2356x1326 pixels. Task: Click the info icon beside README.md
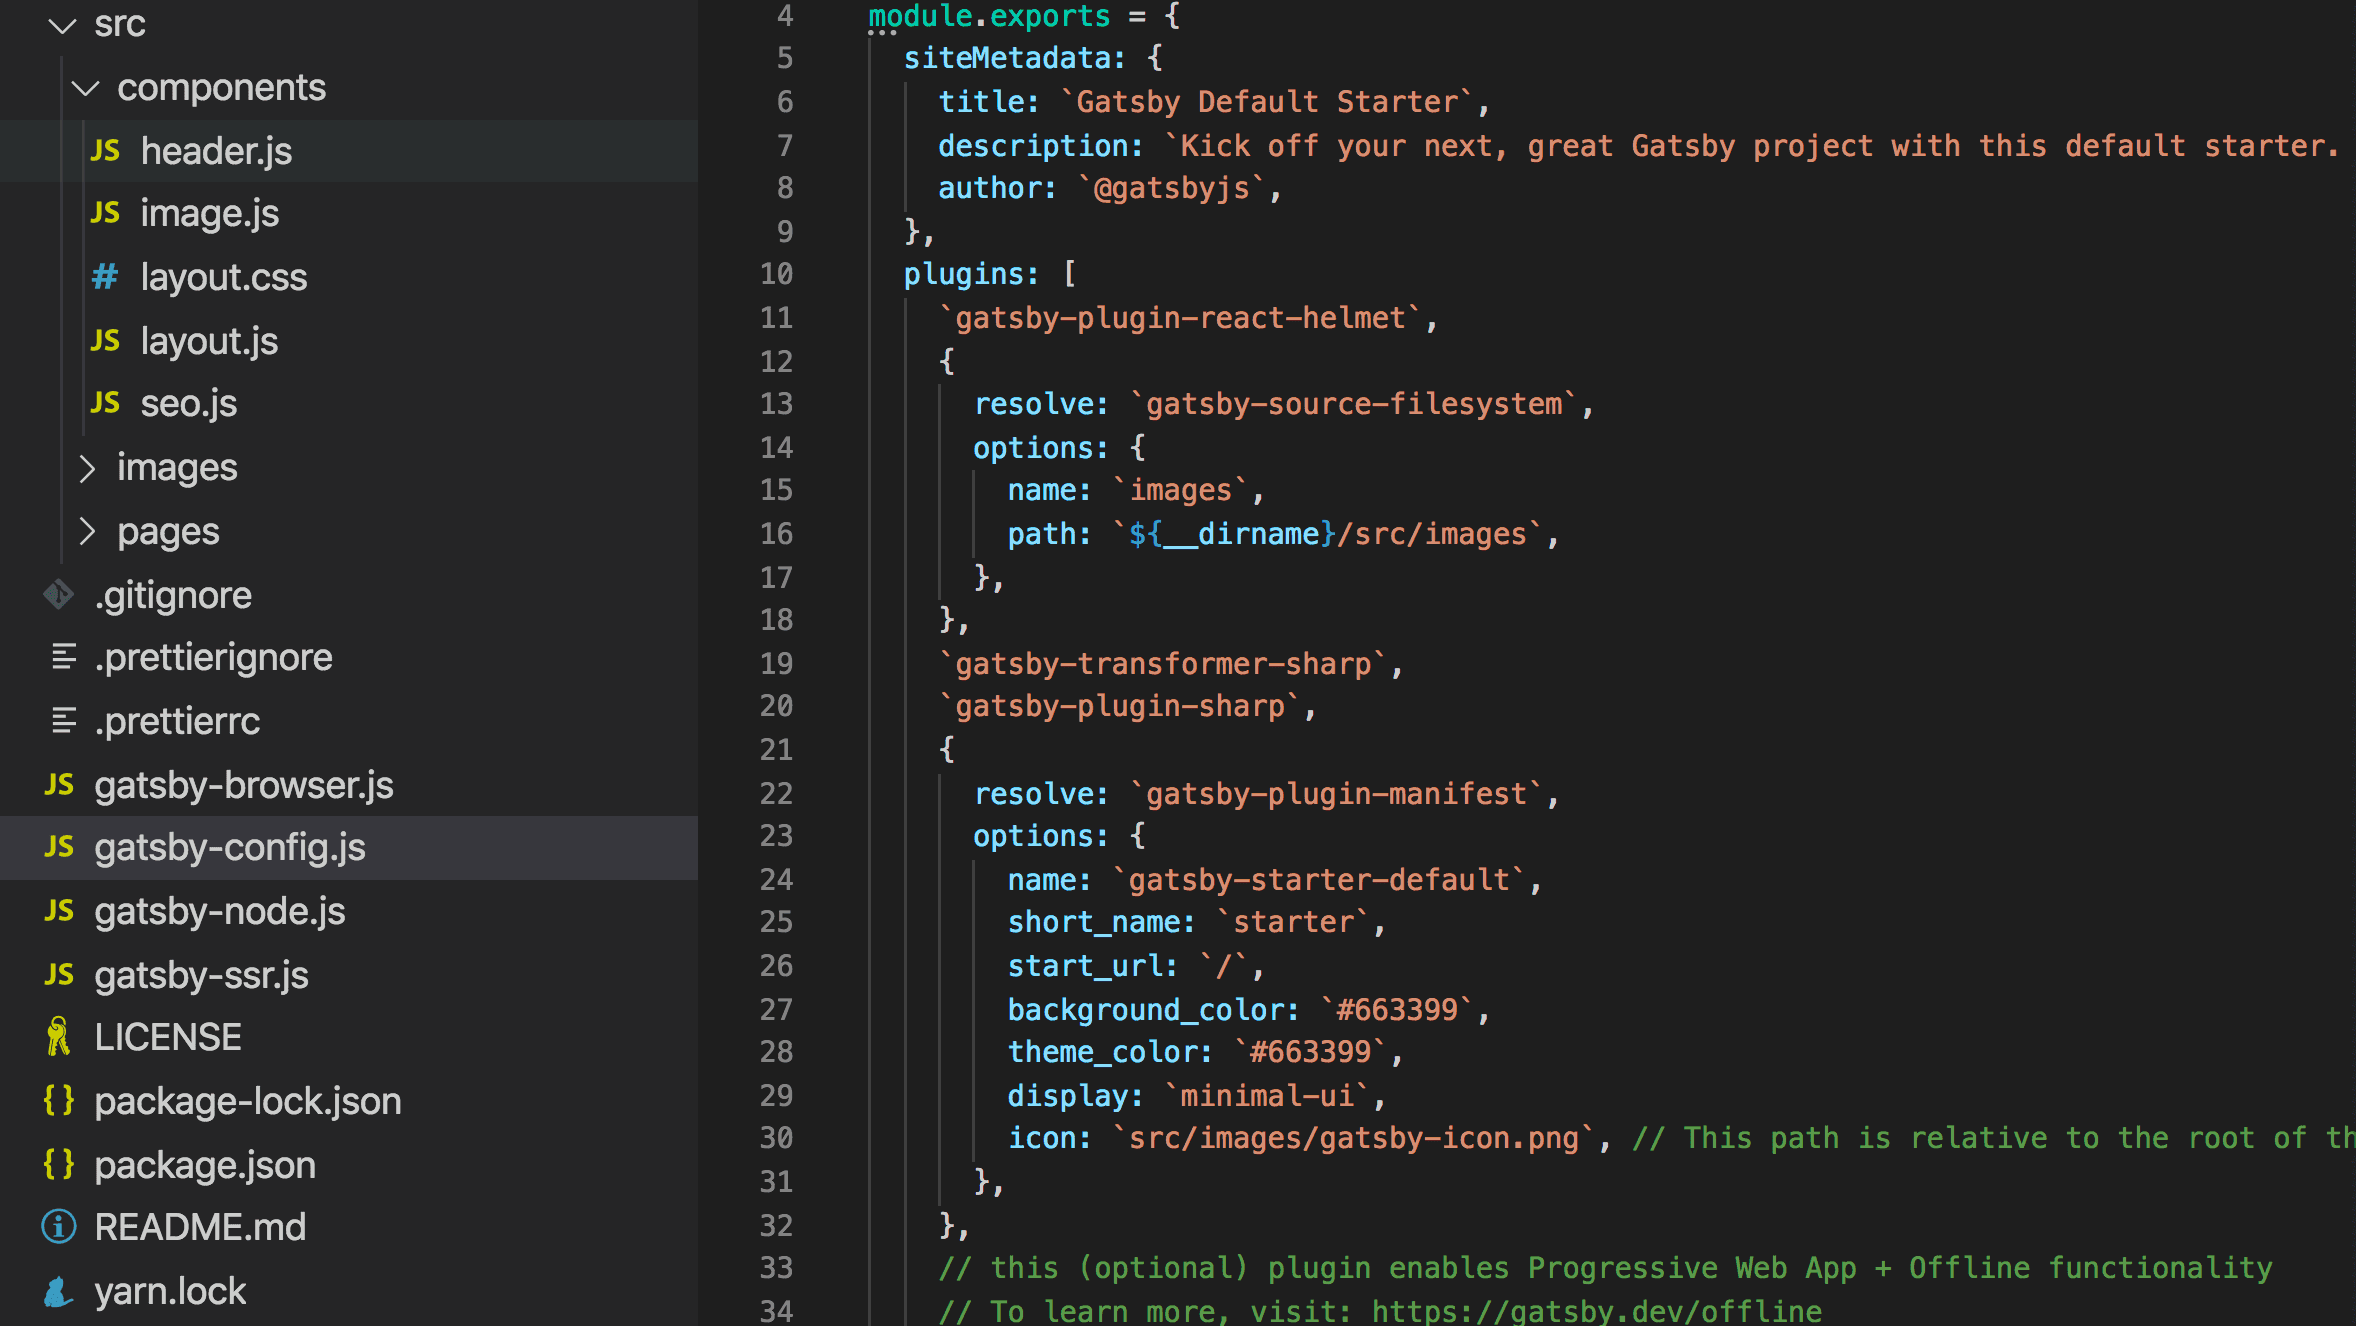(59, 1227)
